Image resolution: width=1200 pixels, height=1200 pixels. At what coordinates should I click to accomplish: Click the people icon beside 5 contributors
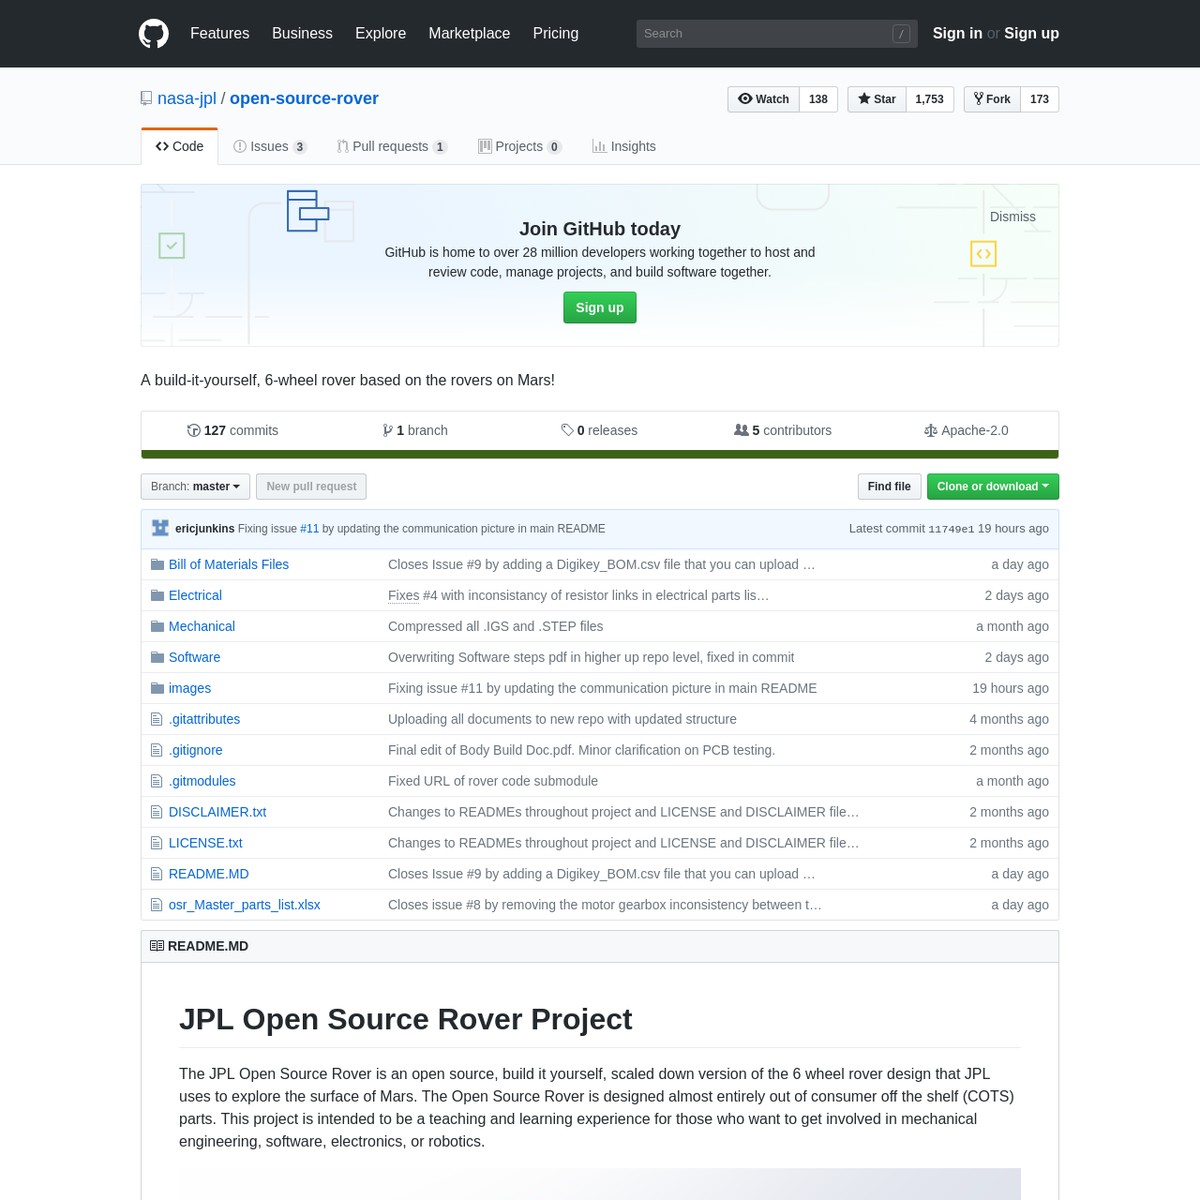click(741, 430)
